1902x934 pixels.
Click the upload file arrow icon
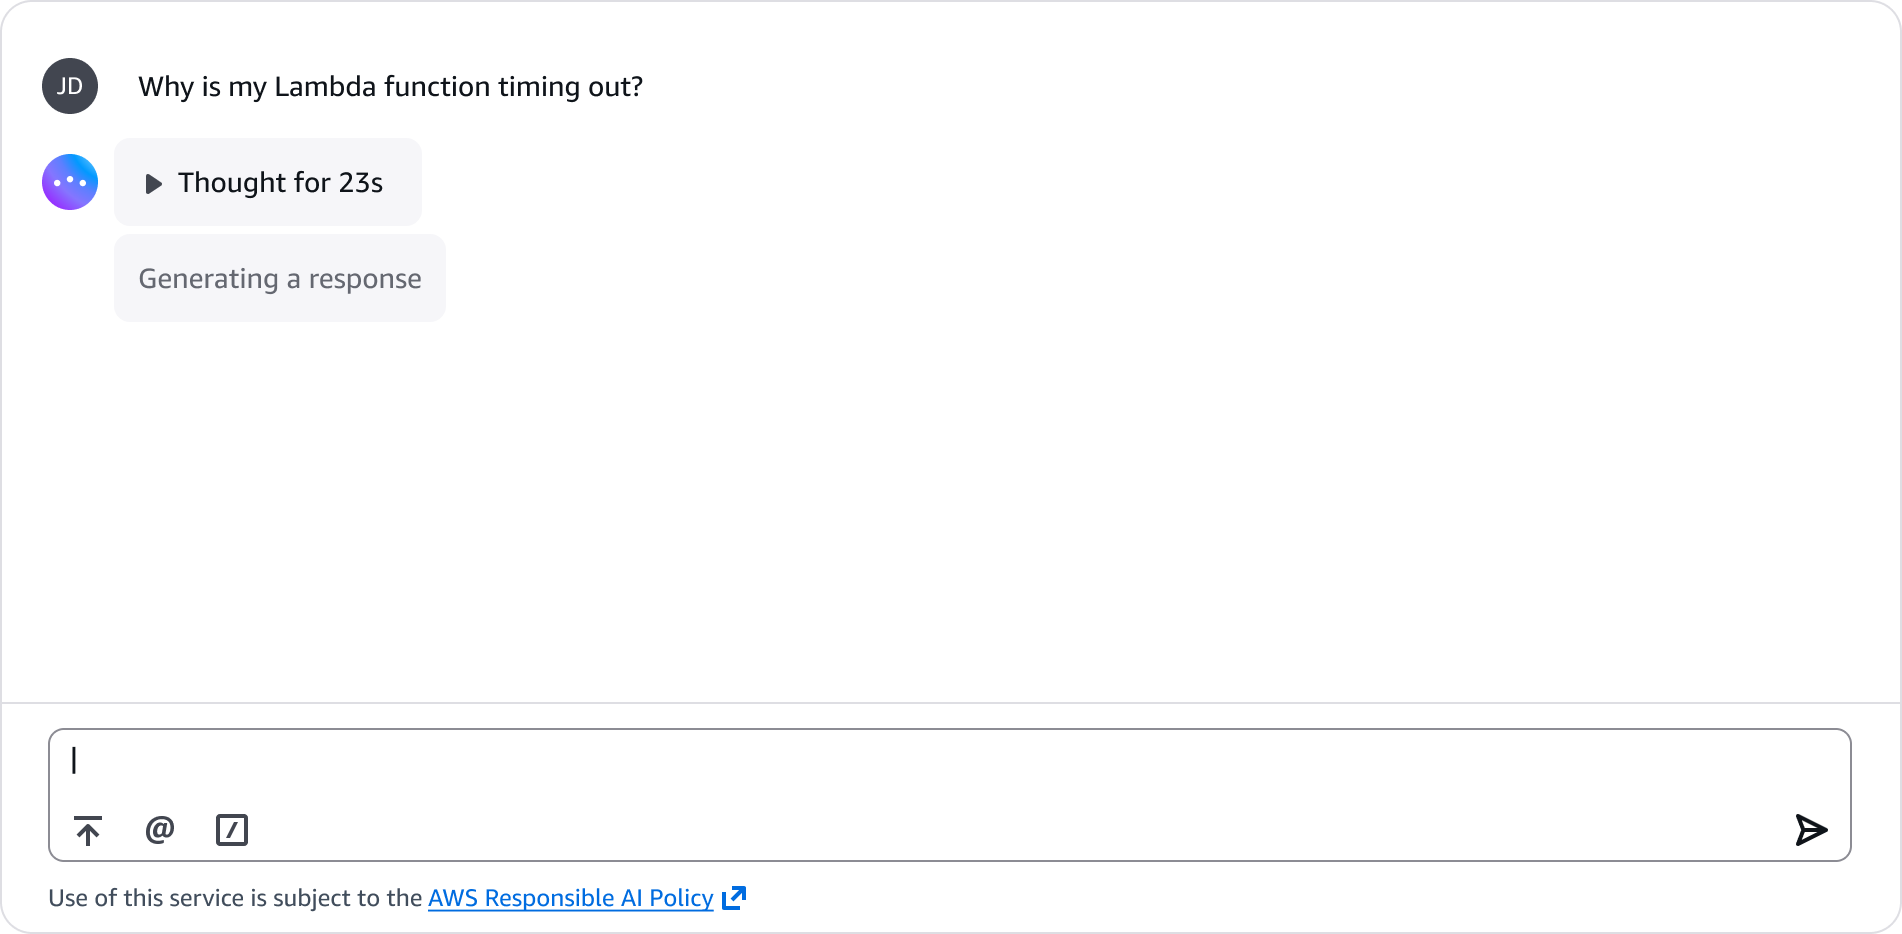88,830
